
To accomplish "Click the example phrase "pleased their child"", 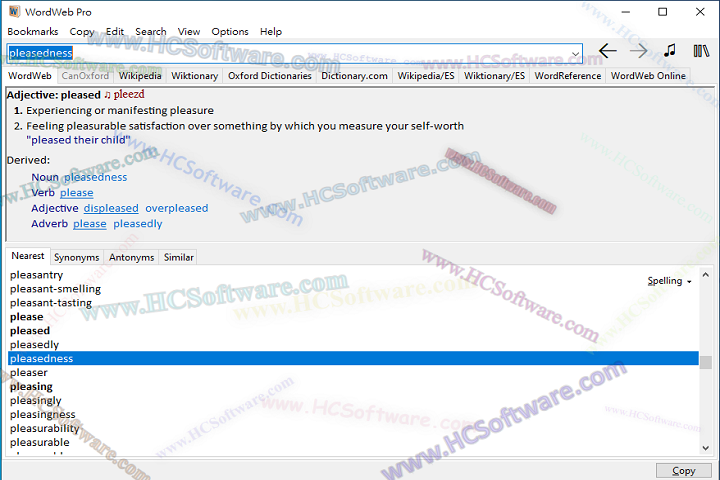I will (78, 140).
